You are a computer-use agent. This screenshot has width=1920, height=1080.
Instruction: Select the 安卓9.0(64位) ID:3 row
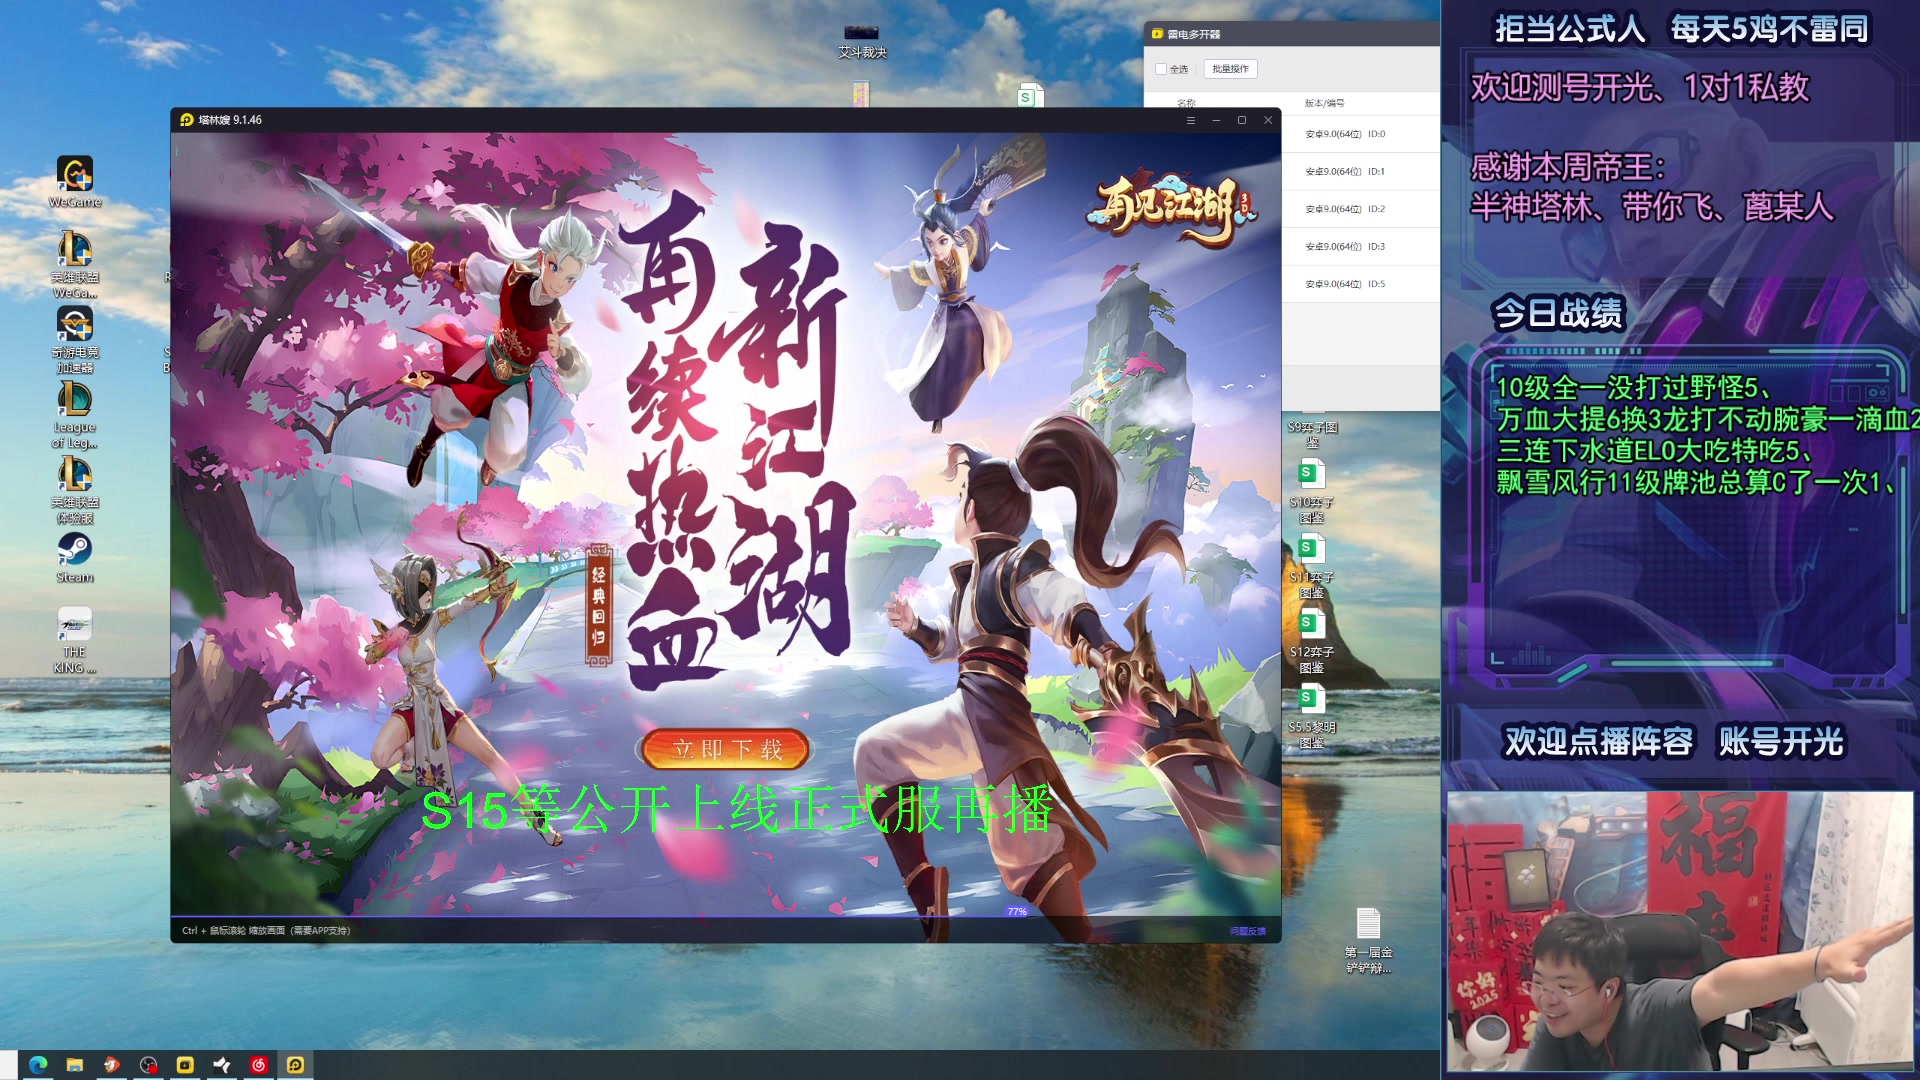click(1360, 247)
